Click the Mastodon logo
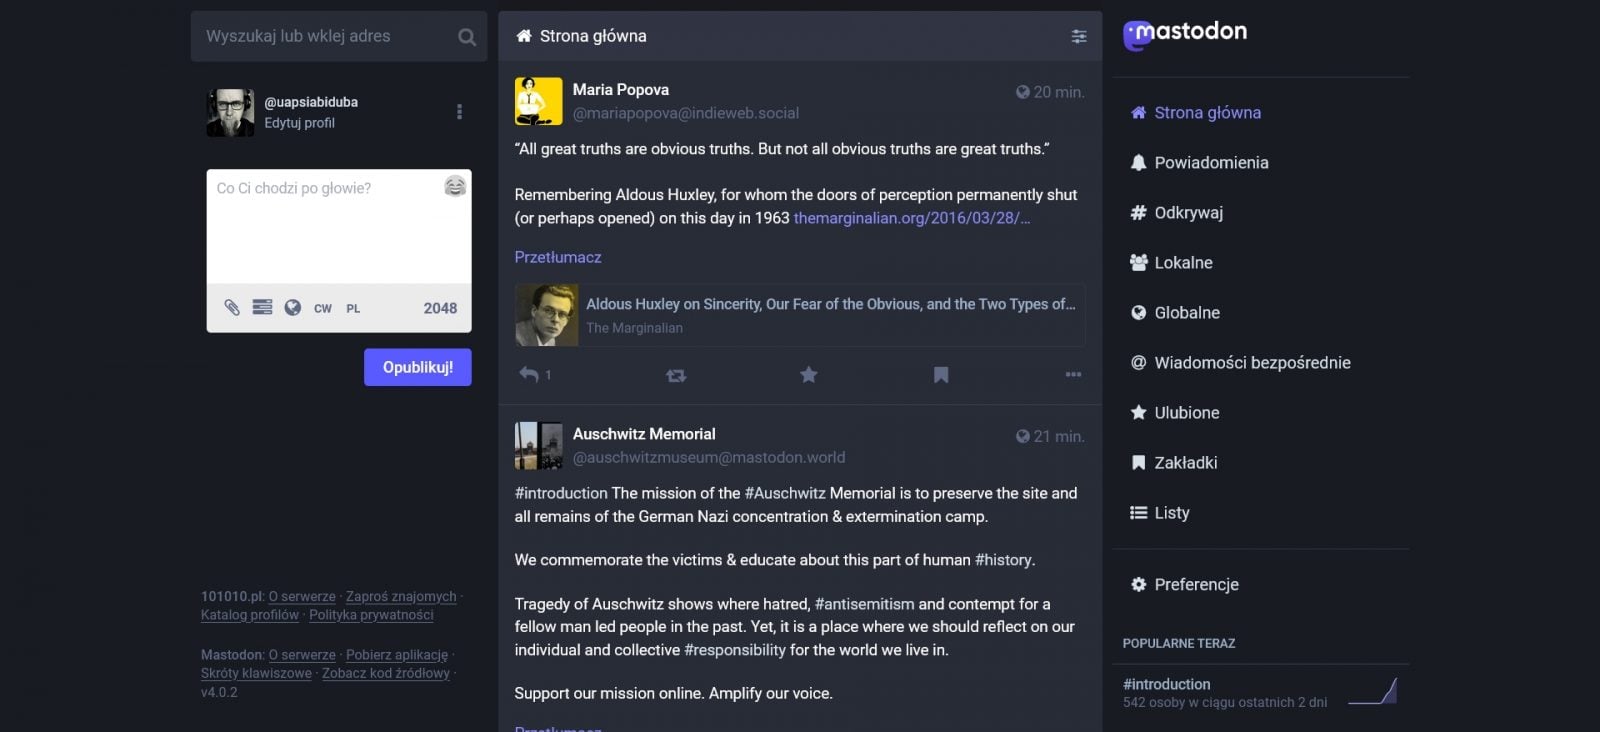This screenshot has height=732, width=1600. 1185,33
